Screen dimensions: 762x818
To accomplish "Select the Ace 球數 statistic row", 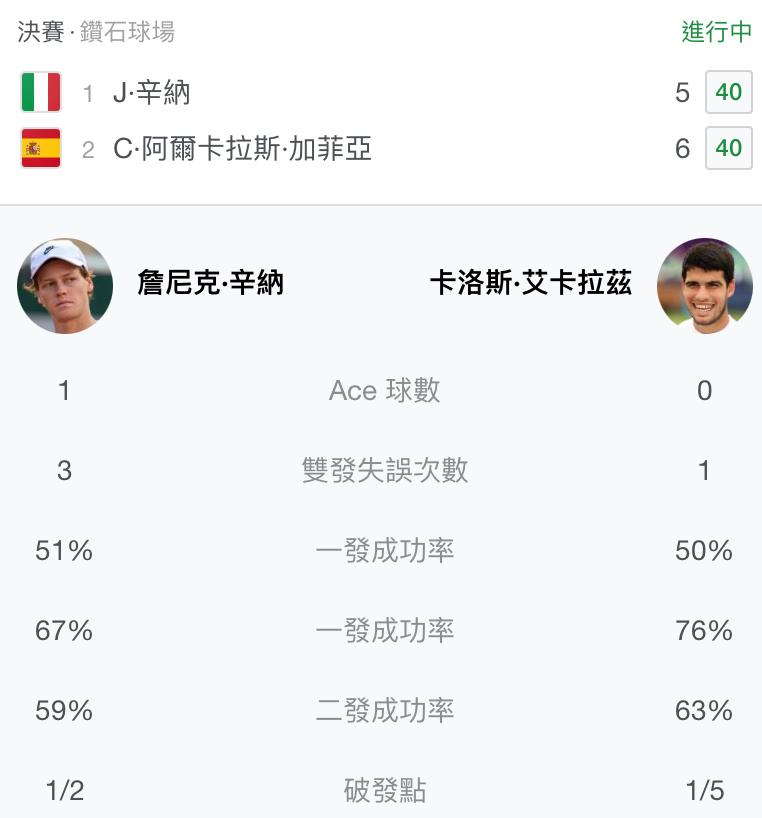I will tap(381, 390).
